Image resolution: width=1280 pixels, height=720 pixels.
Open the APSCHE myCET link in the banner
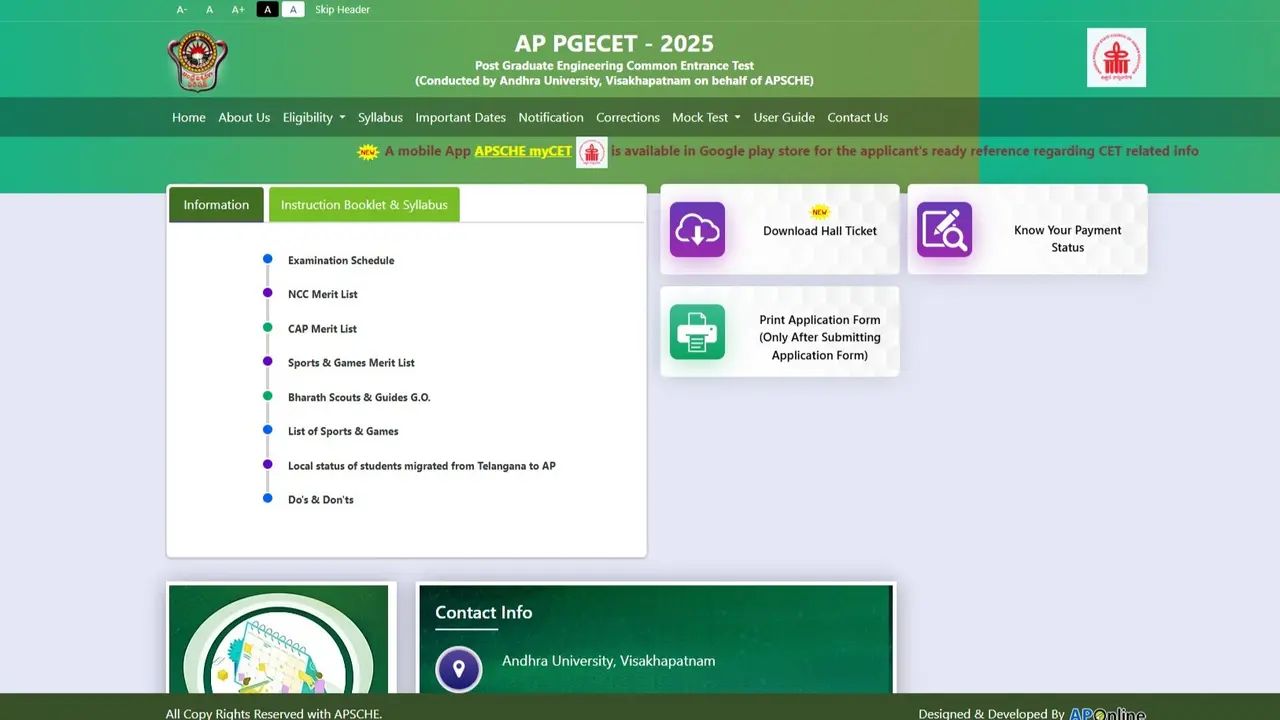coord(522,151)
